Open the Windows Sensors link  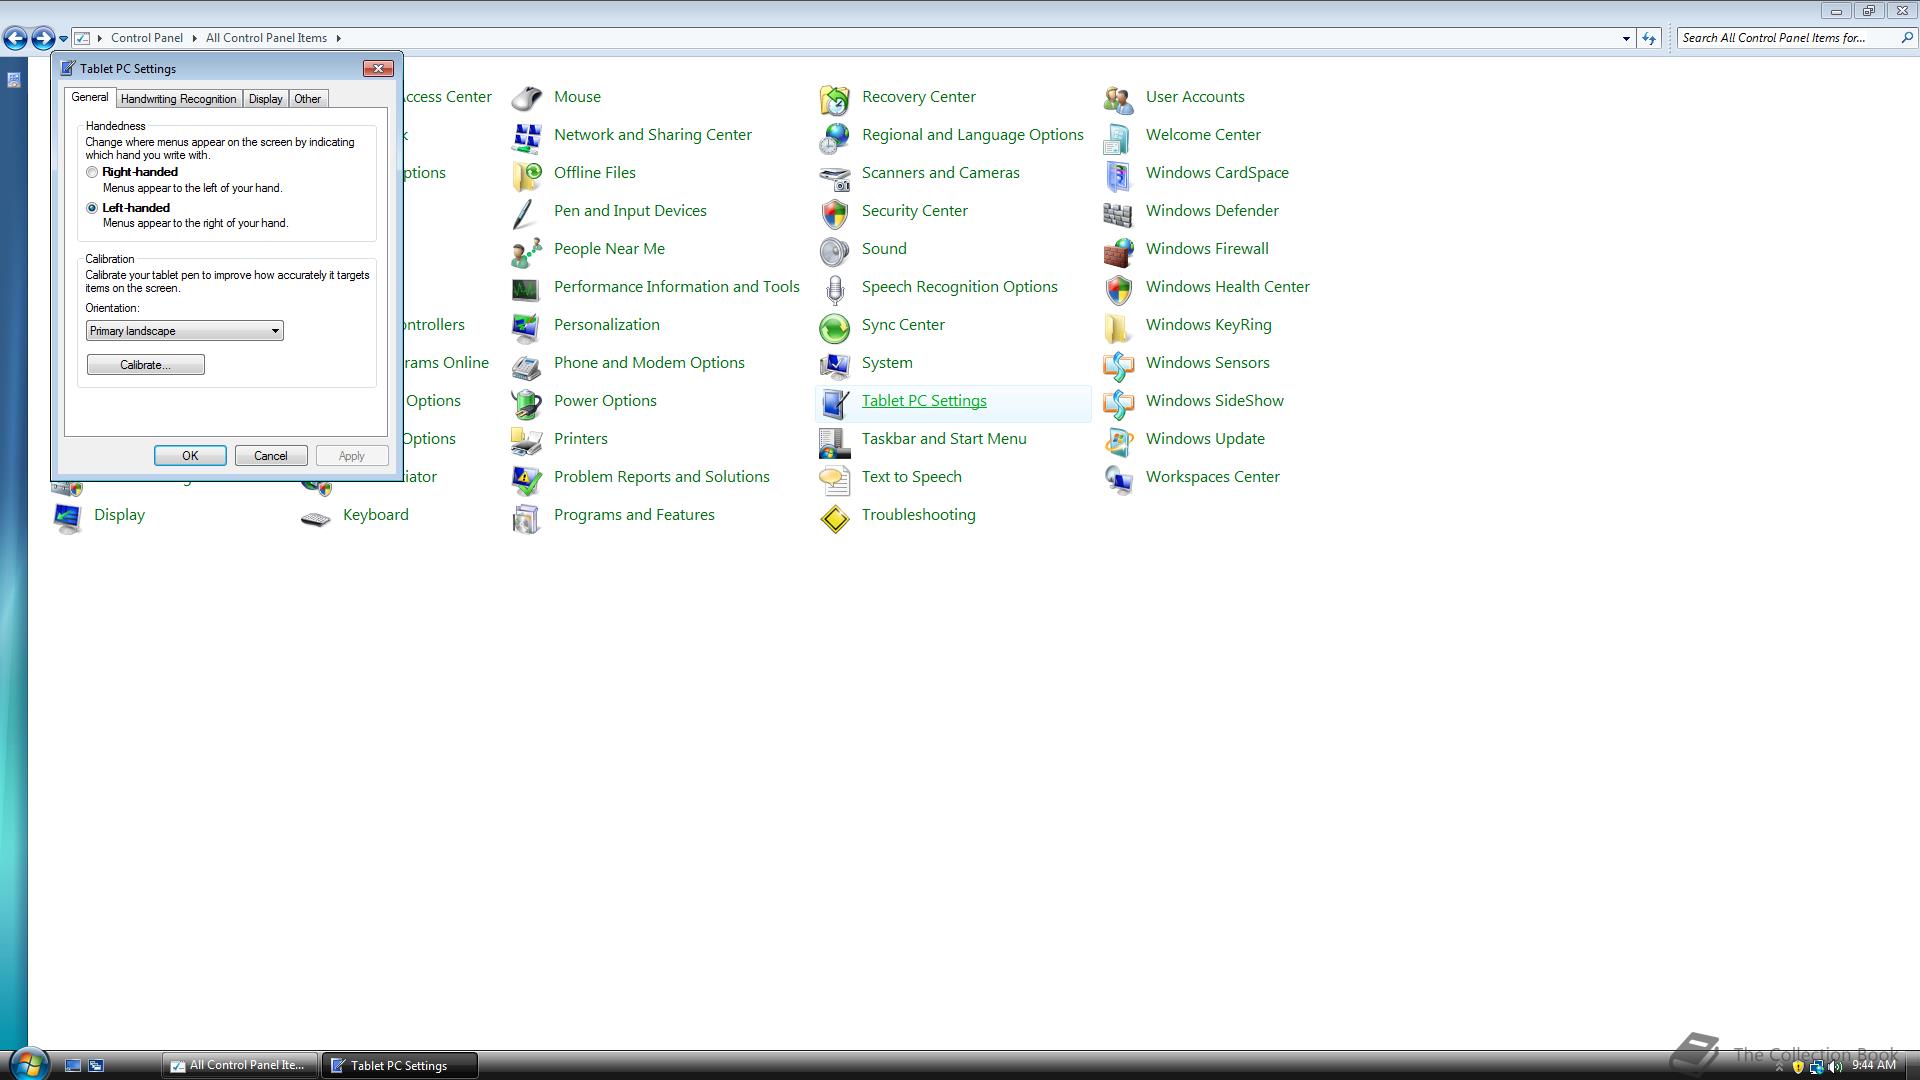click(x=1208, y=363)
